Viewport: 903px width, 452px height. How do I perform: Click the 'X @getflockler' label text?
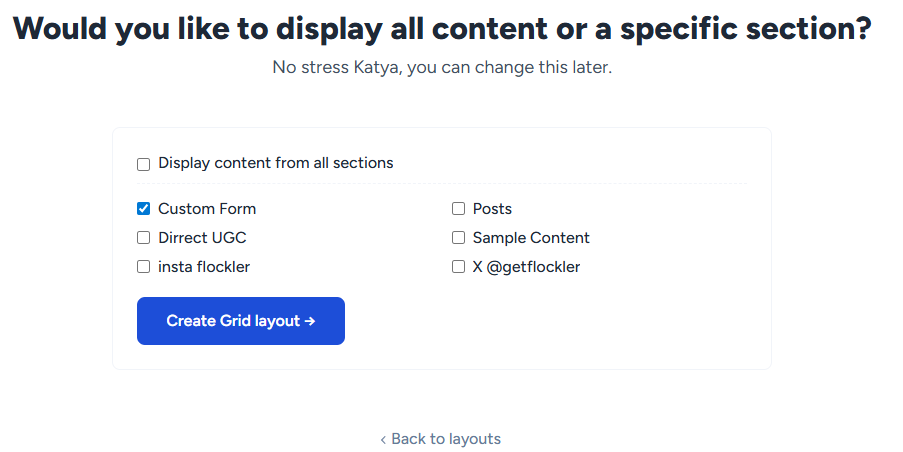coord(526,267)
